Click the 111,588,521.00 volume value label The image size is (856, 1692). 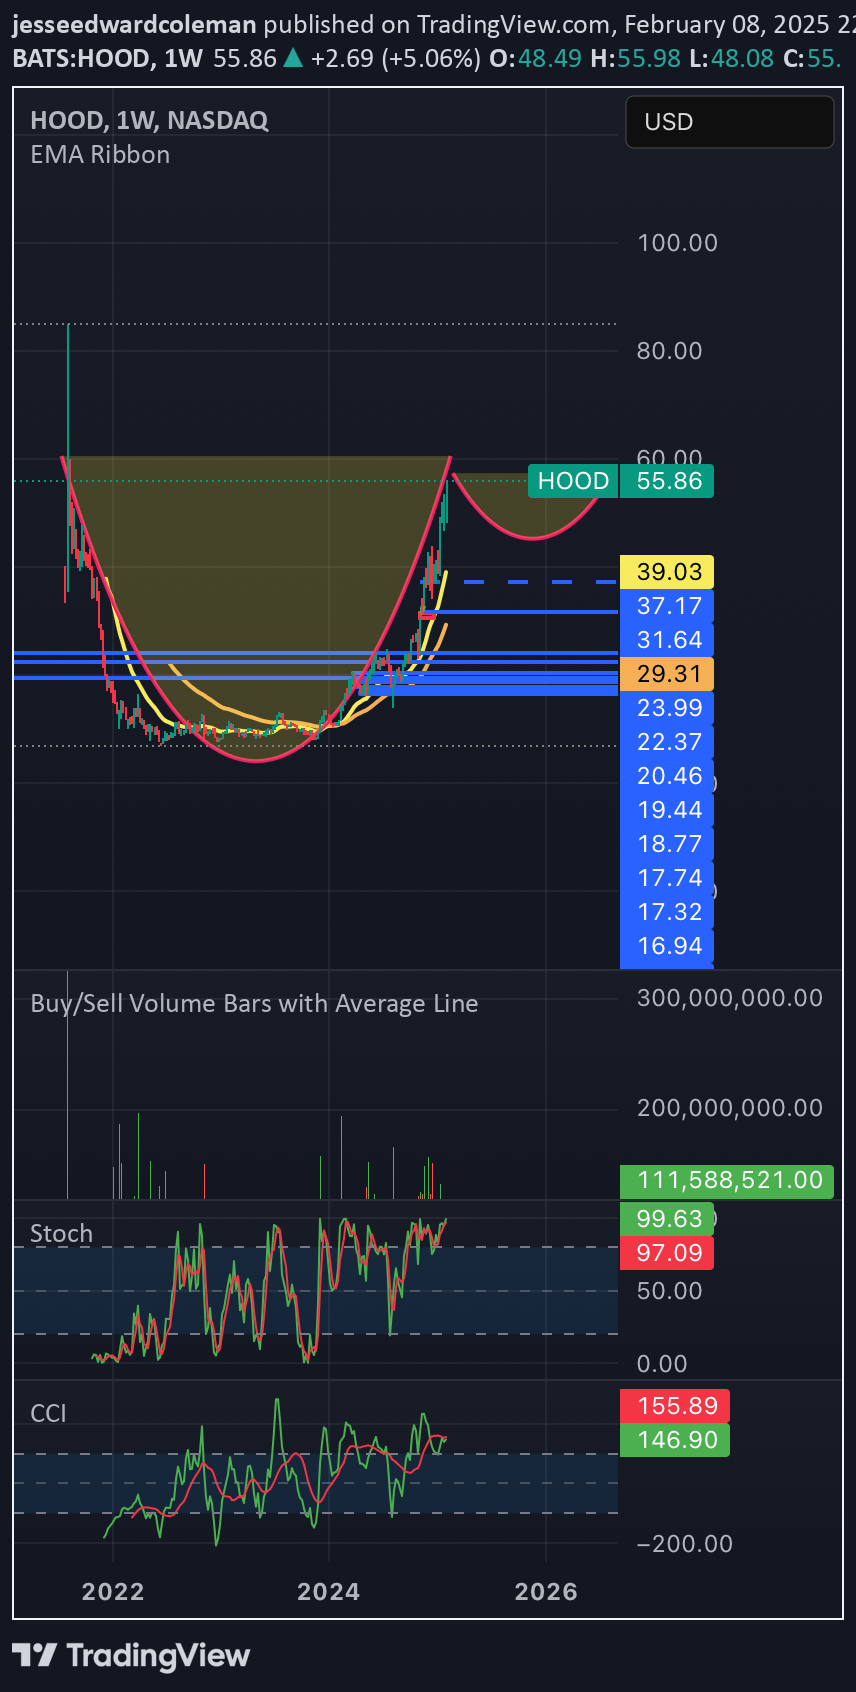pyautogui.click(x=727, y=1180)
